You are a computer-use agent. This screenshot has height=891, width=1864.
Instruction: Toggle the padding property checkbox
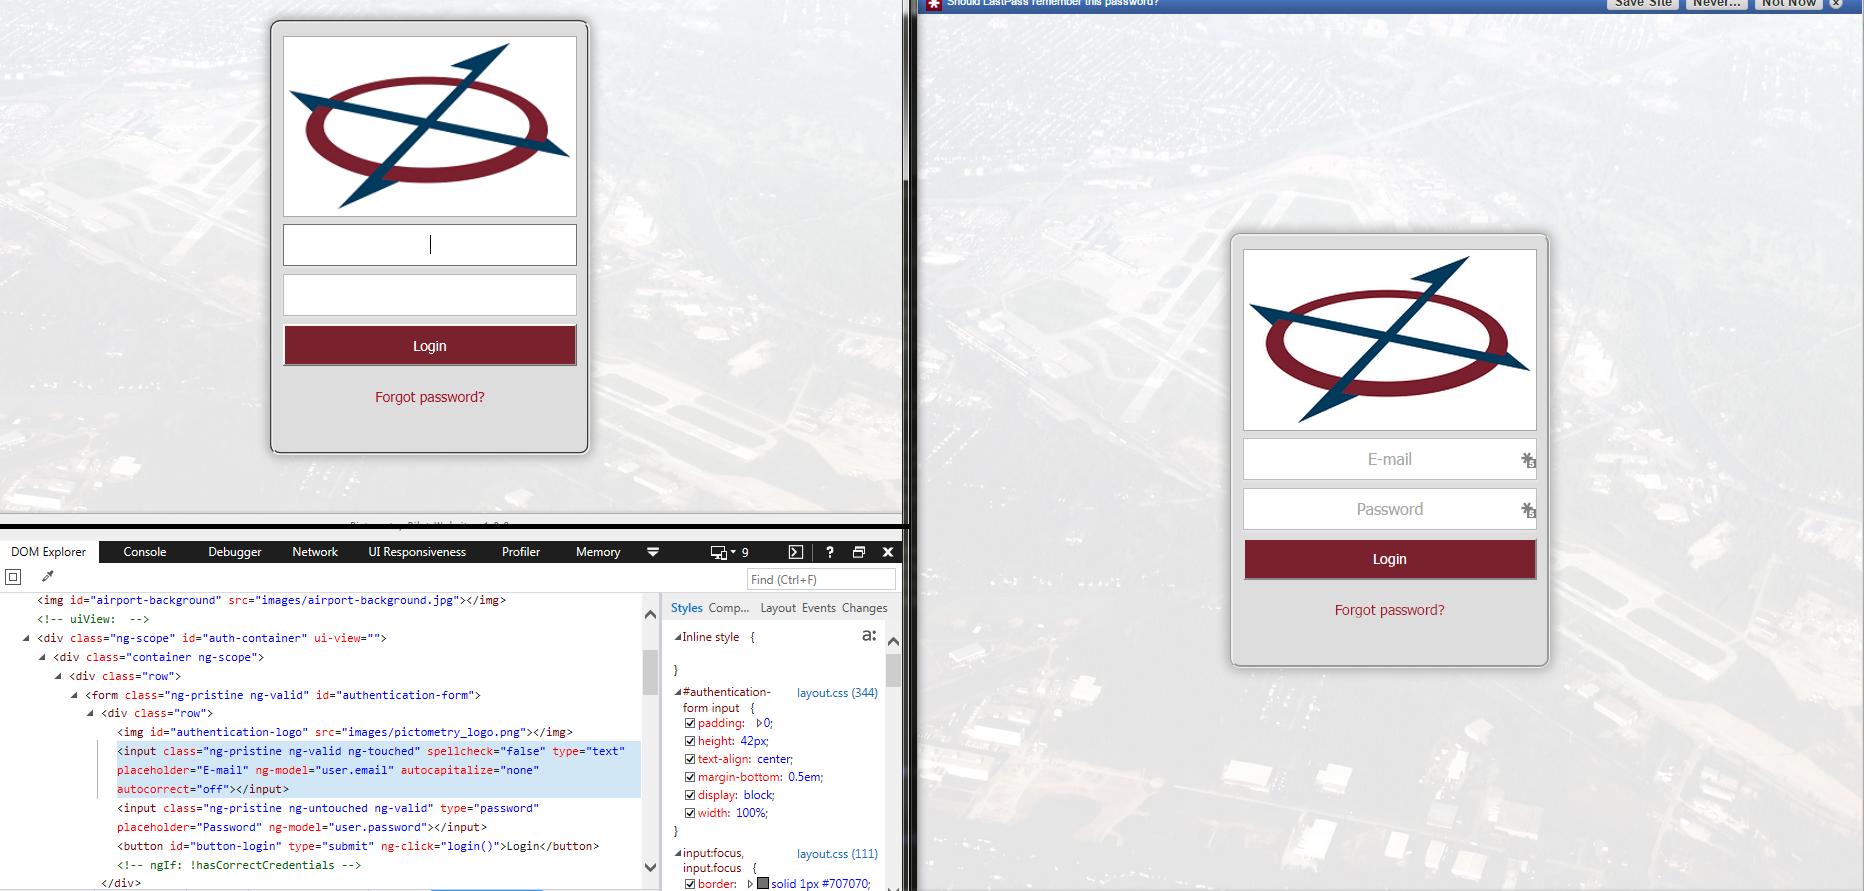(x=690, y=723)
